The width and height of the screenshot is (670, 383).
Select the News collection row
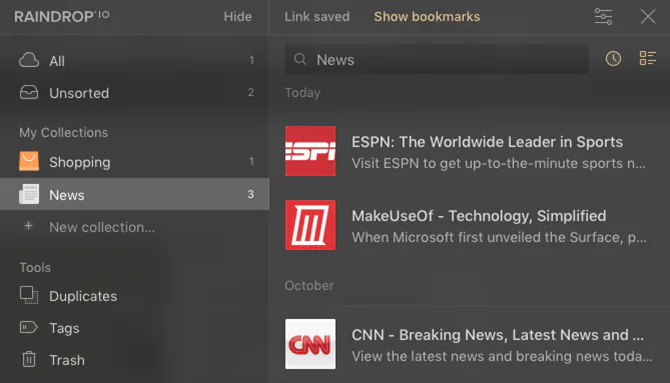(135, 194)
